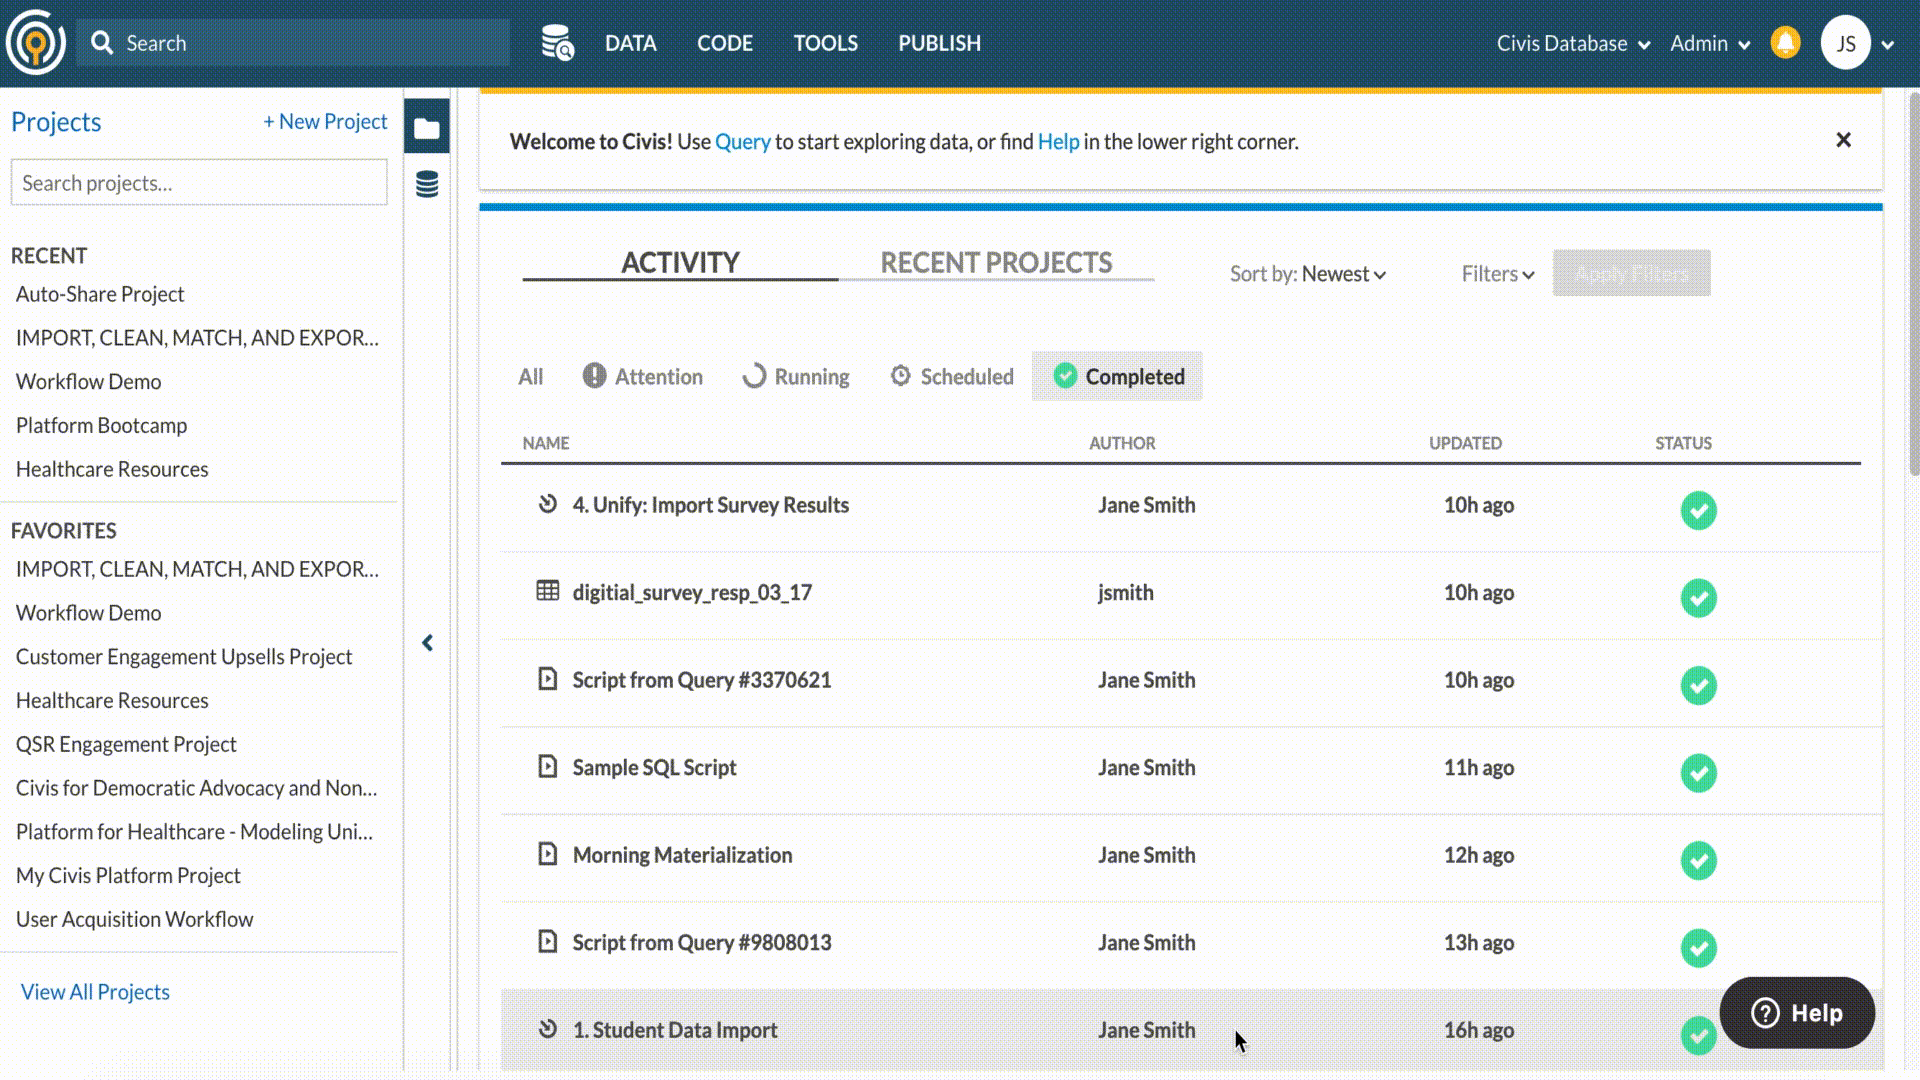Screen dimensions: 1920x1080
Task: Click the Query link in banner
Action: click(x=743, y=141)
